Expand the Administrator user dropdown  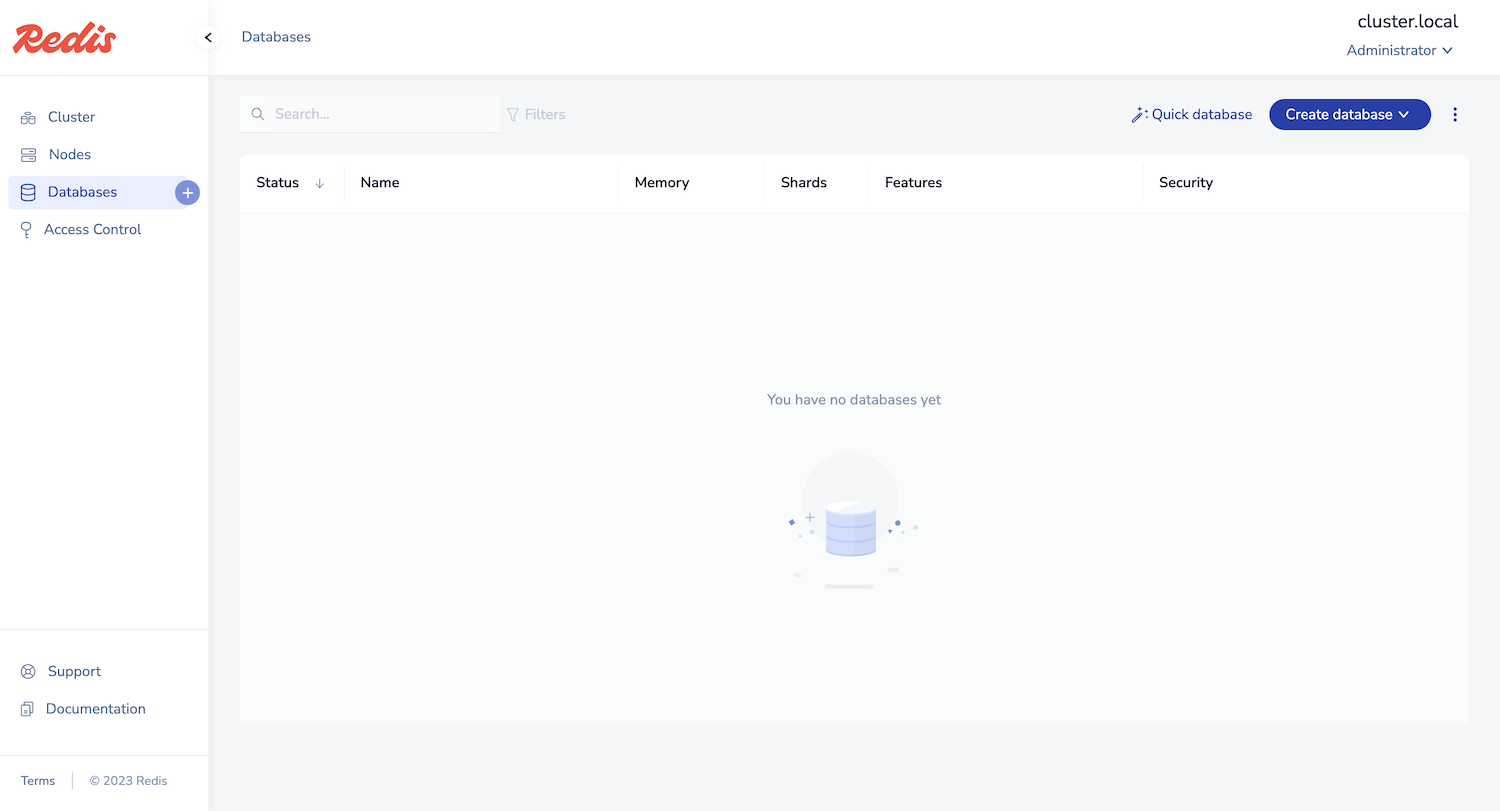(1399, 51)
